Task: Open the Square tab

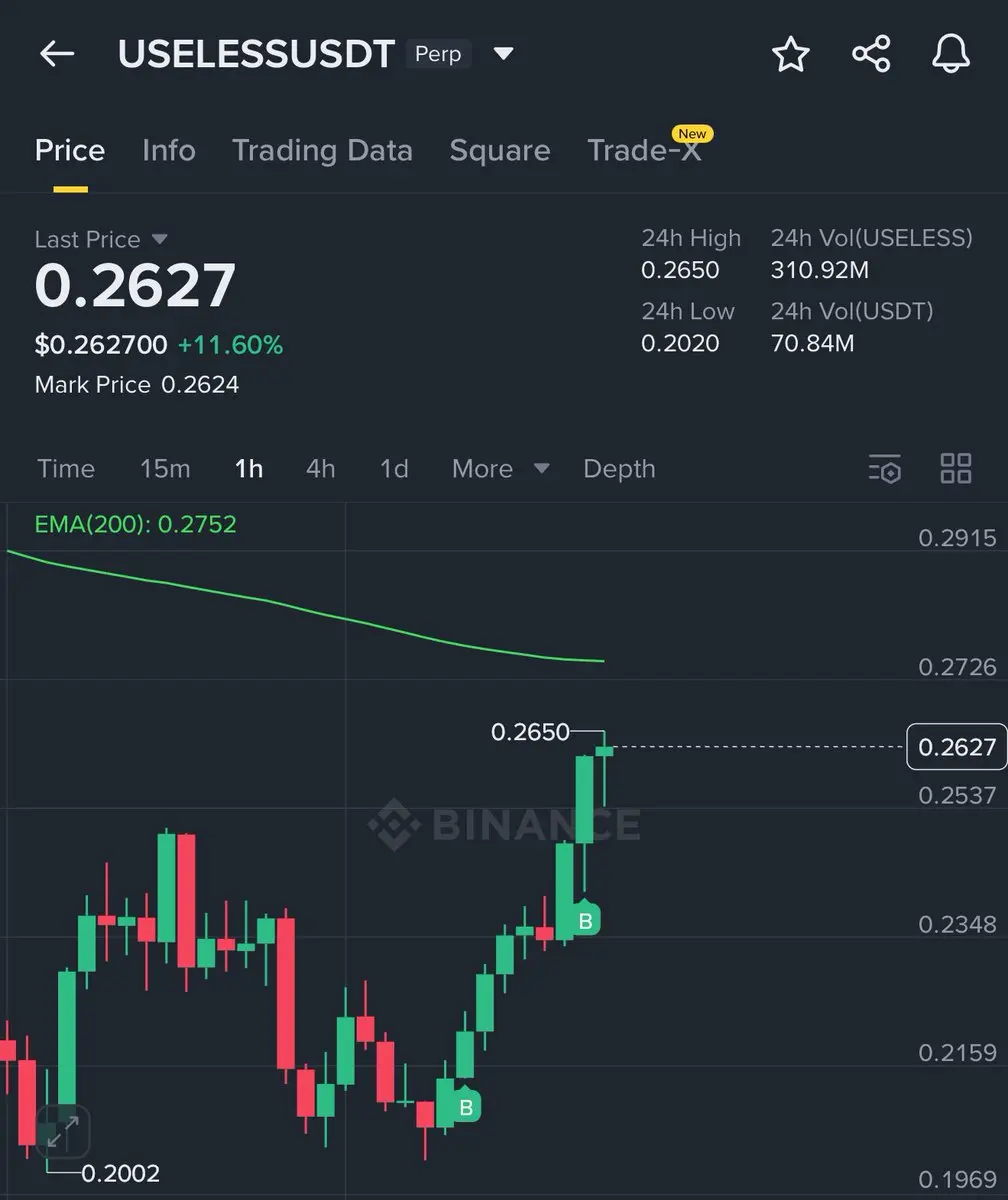Action: pyautogui.click(x=499, y=150)
